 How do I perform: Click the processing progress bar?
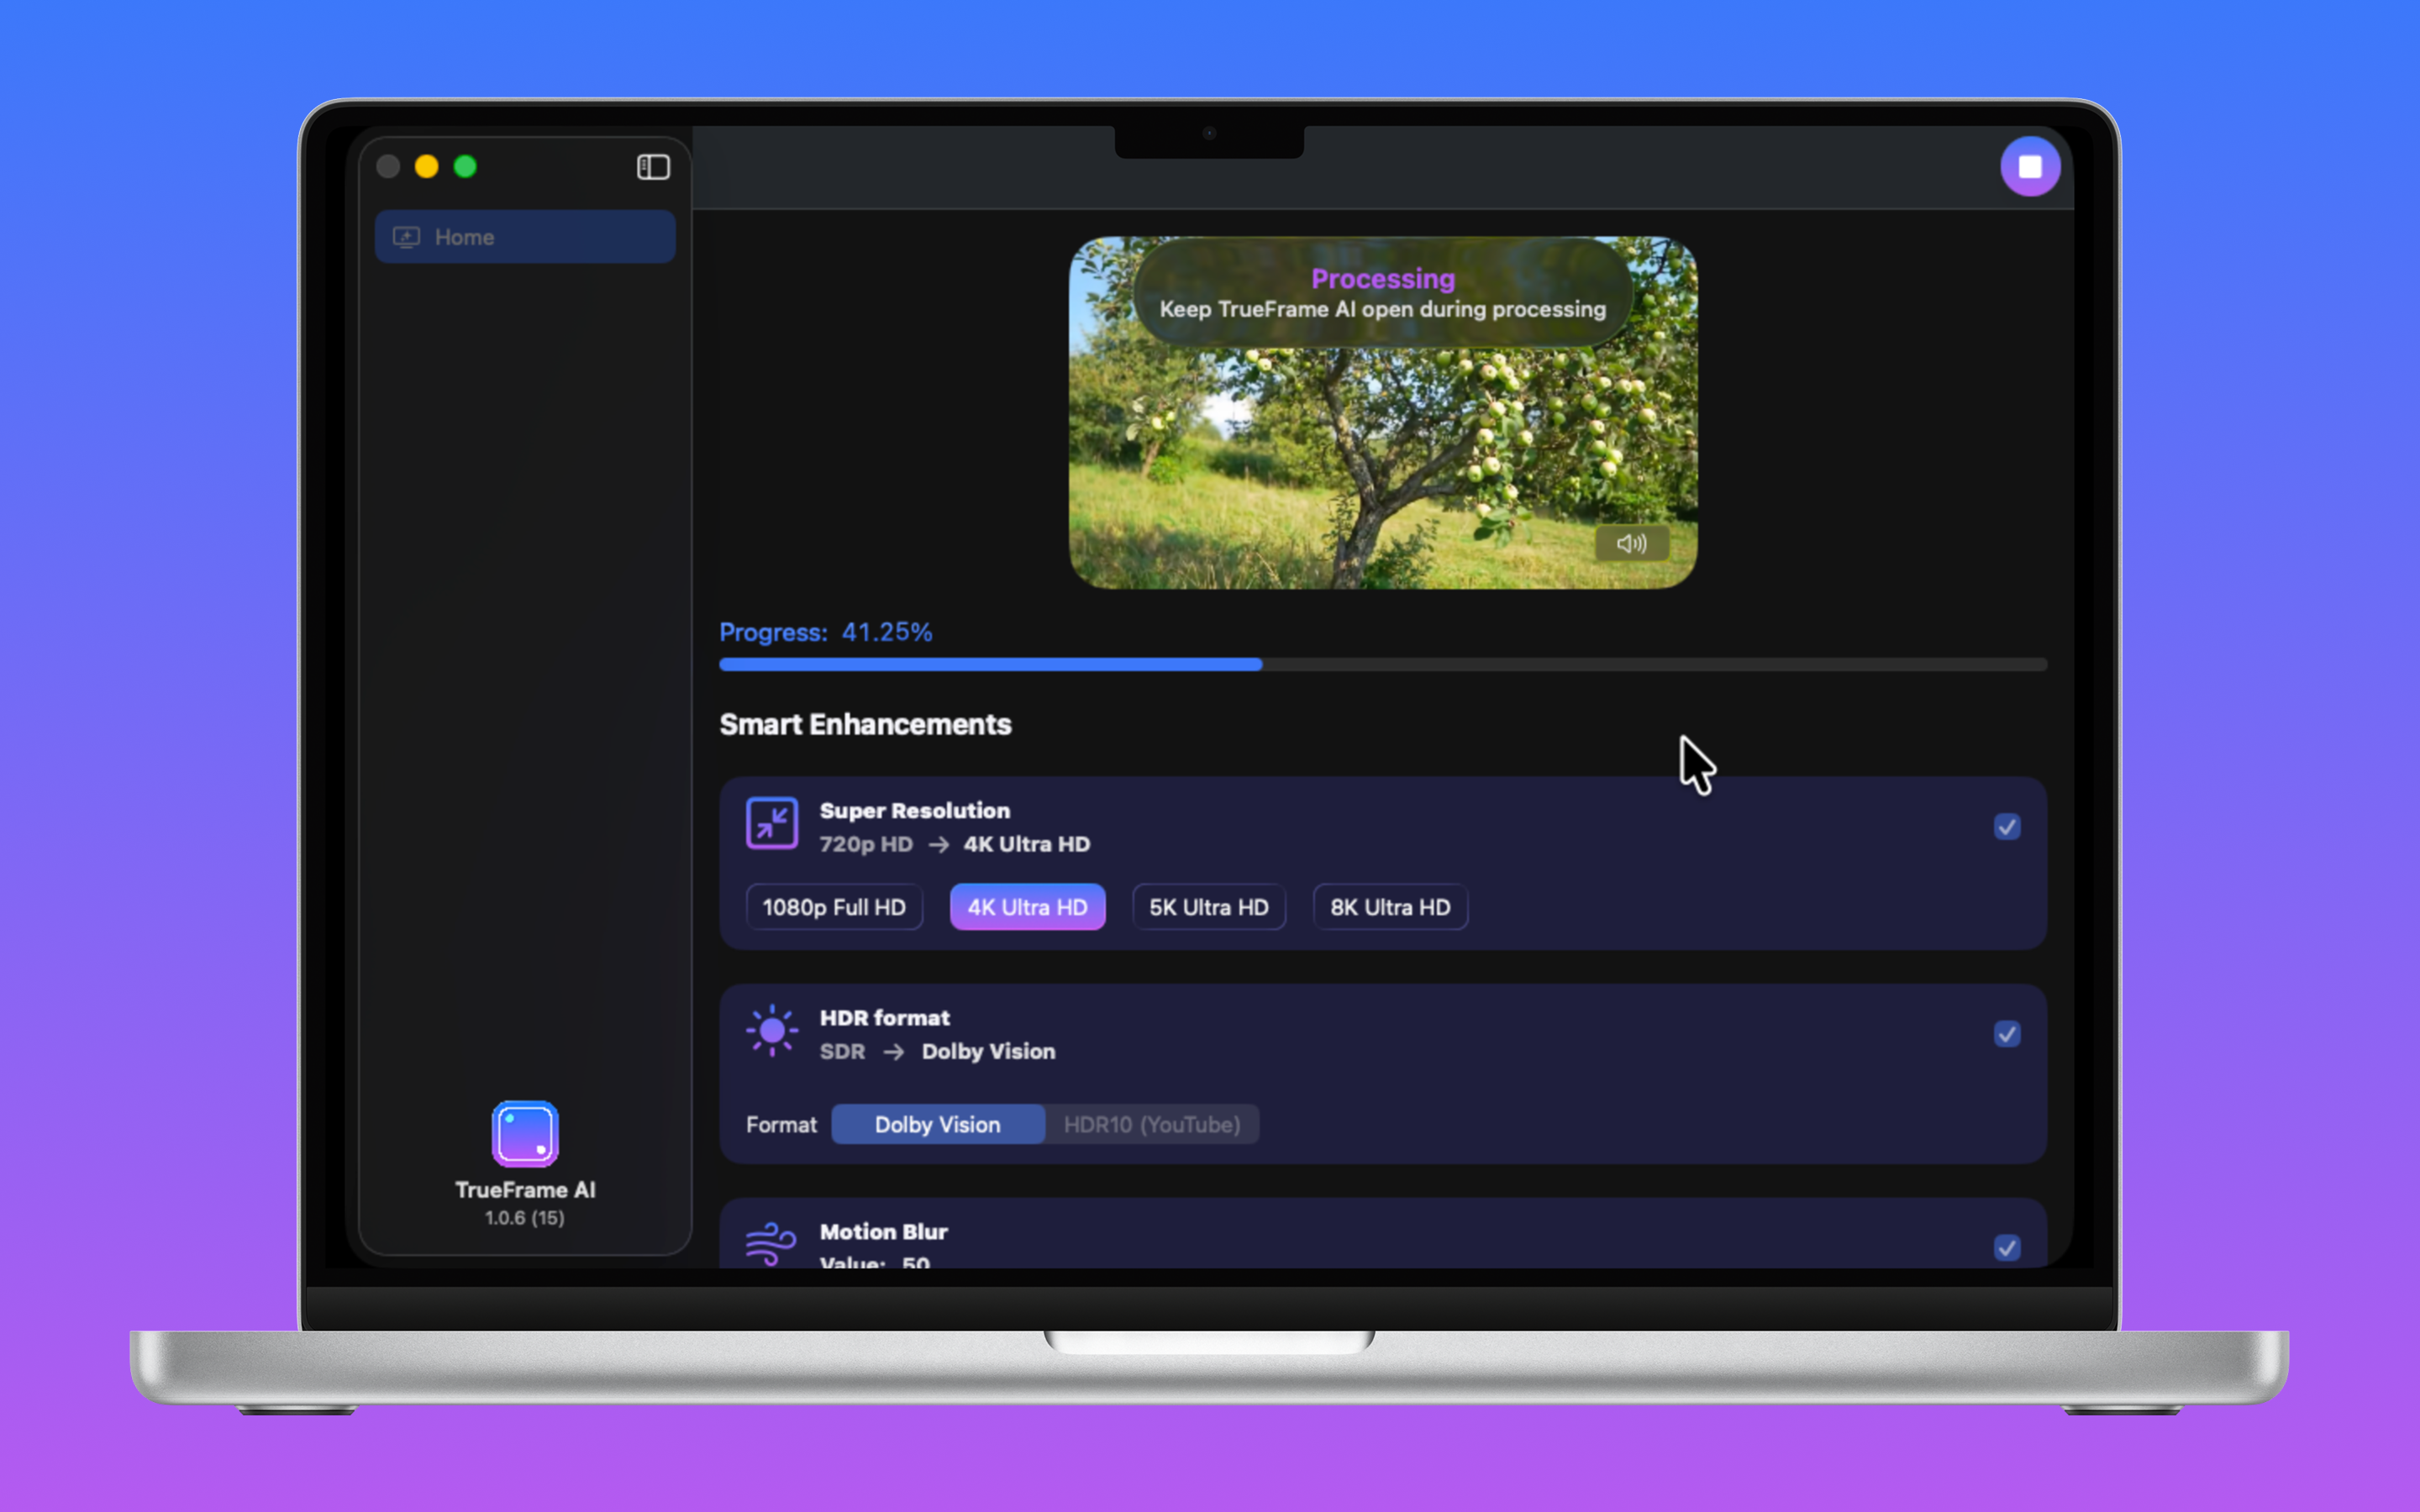point(1383,665)
